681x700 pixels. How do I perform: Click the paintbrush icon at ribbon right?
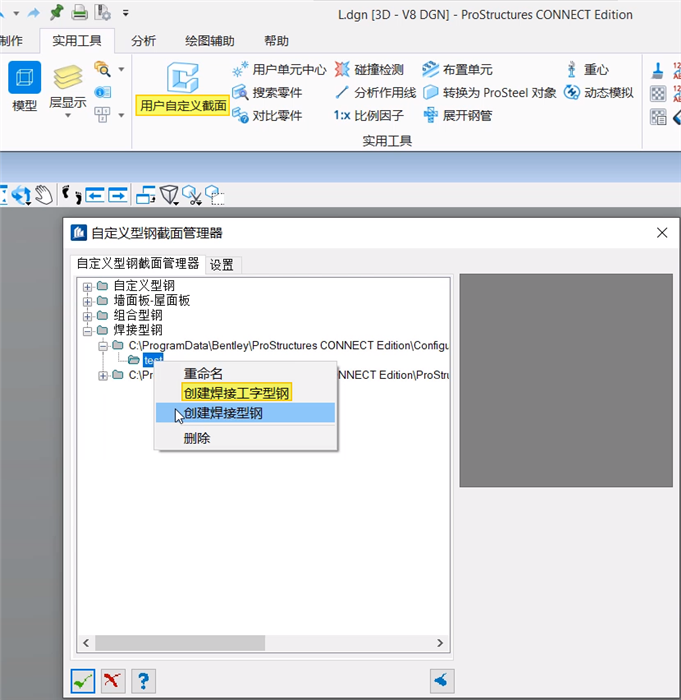[658, 71]
